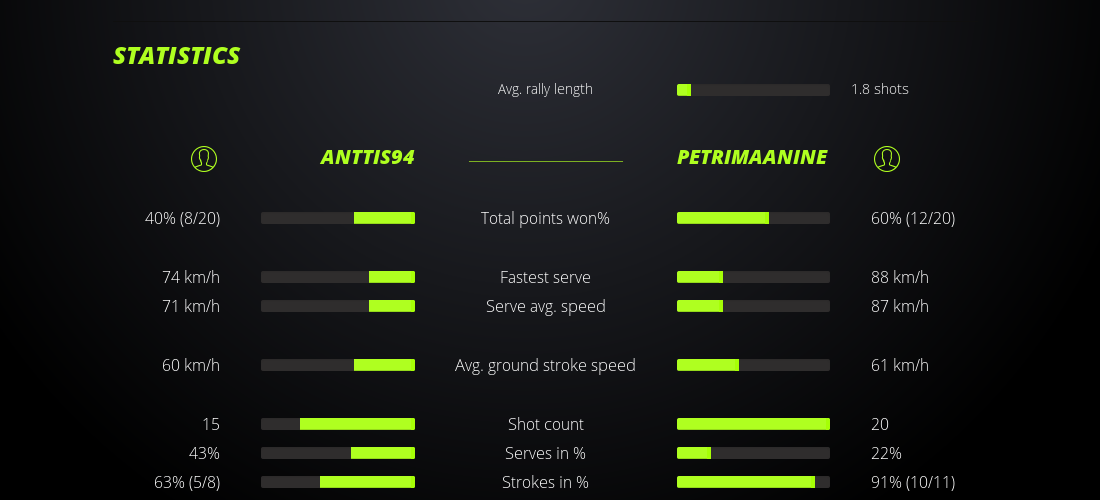
Task: Click the 91% (10/11) strokes value
Action: click(913, 482)
